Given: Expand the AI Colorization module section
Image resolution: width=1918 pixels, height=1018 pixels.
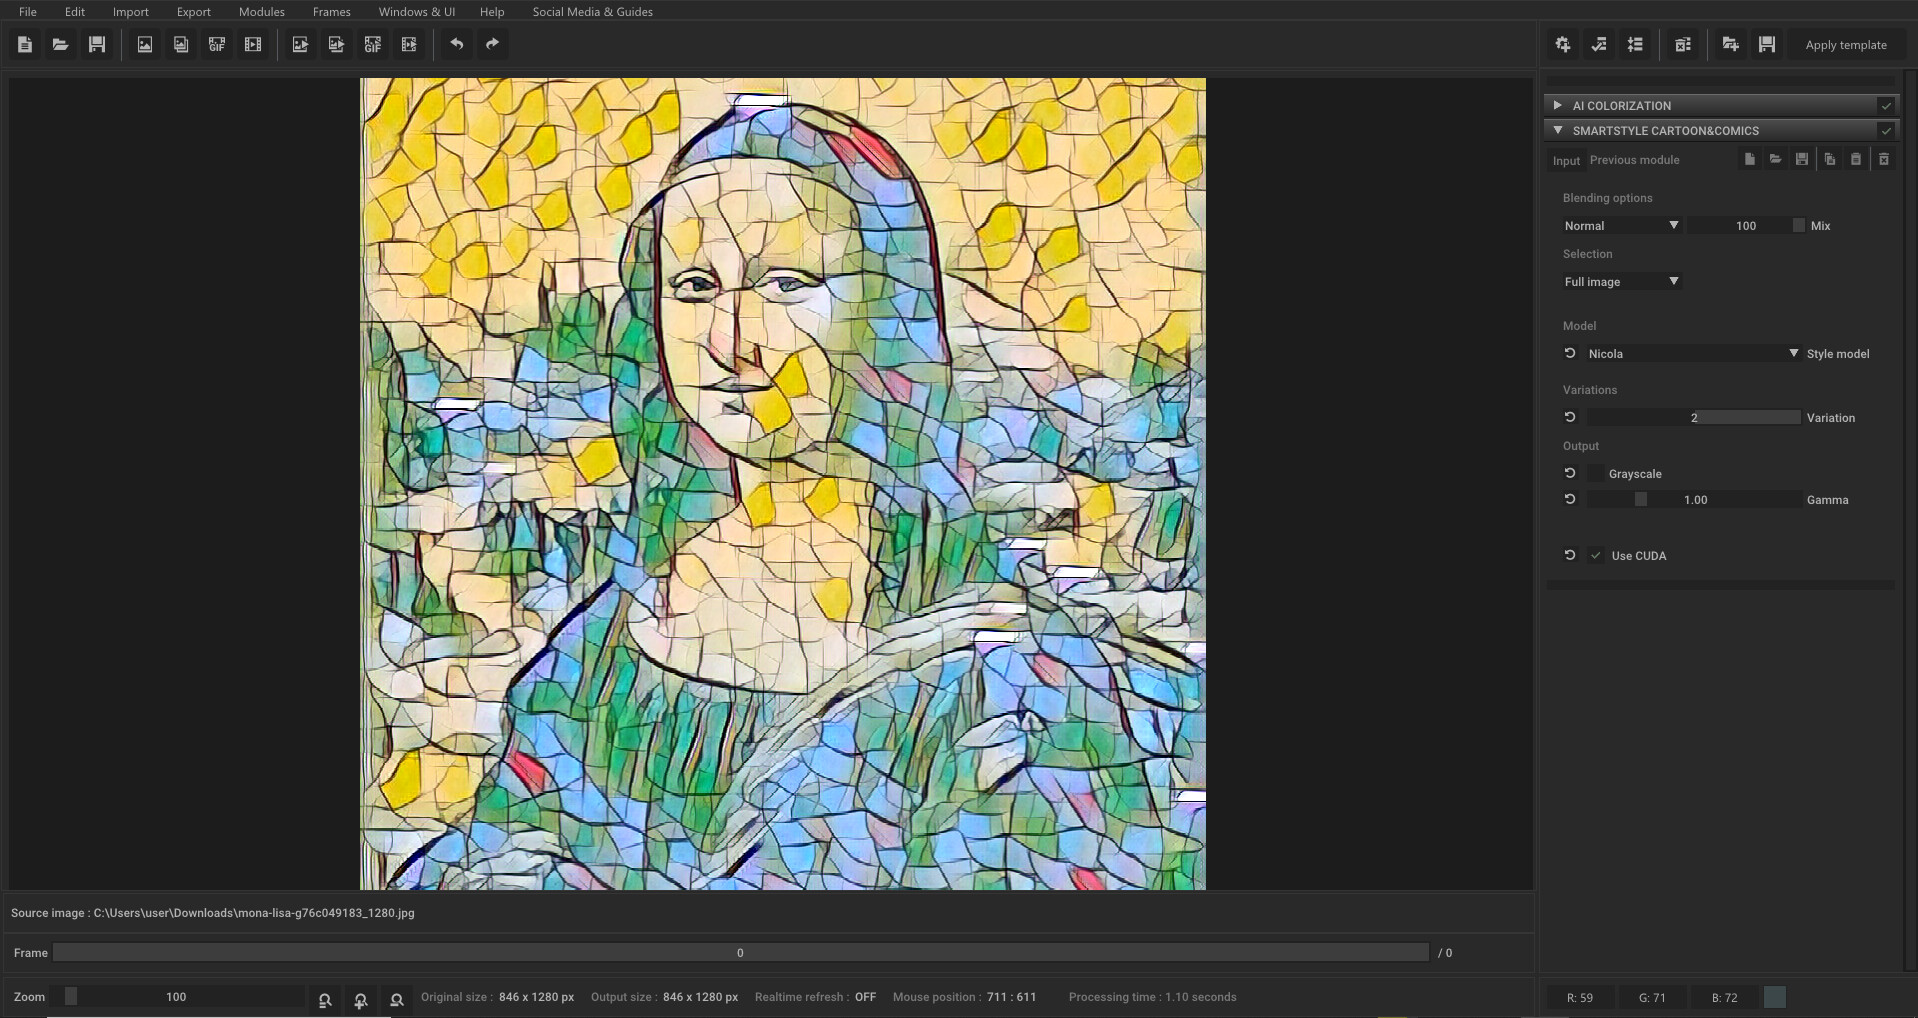Looking at the screenshot, I should (1558, 105).
